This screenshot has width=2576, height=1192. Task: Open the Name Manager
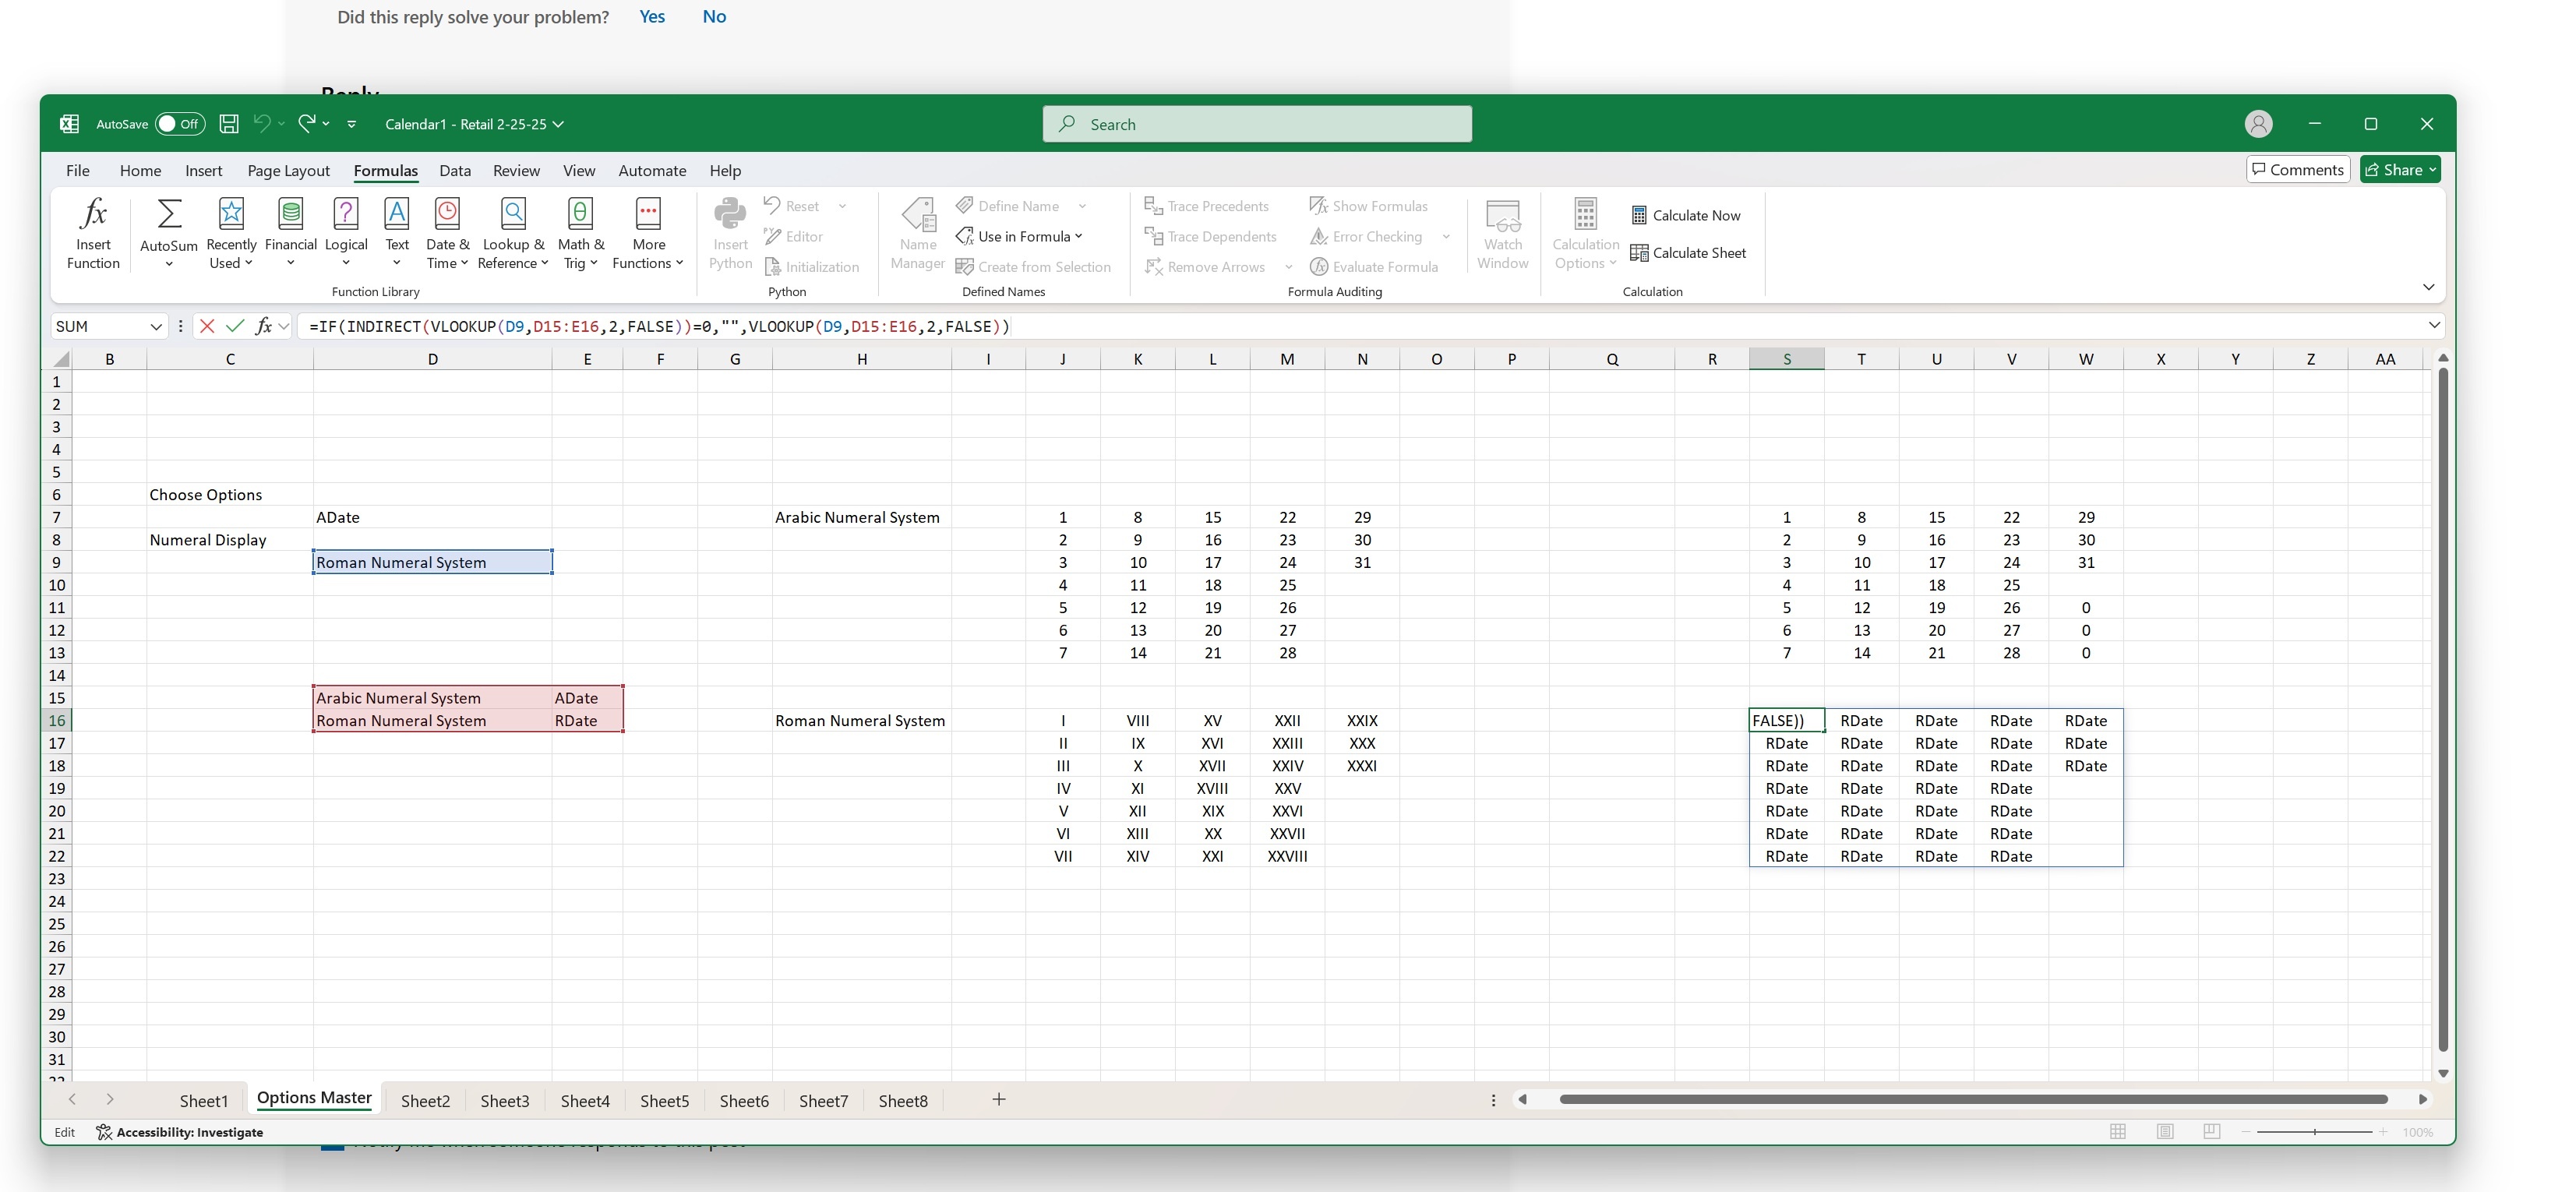click(917, 233)
